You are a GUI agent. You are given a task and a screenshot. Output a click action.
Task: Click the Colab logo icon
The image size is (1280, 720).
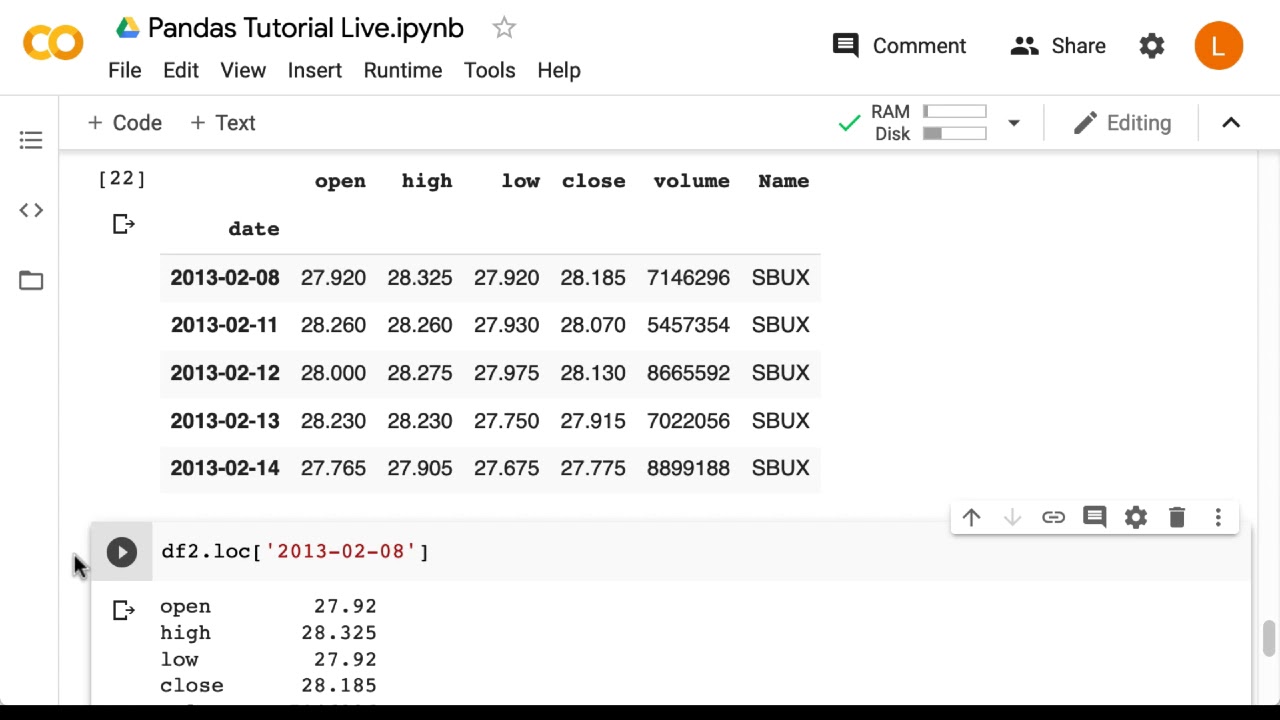click(x=53, y=44)
